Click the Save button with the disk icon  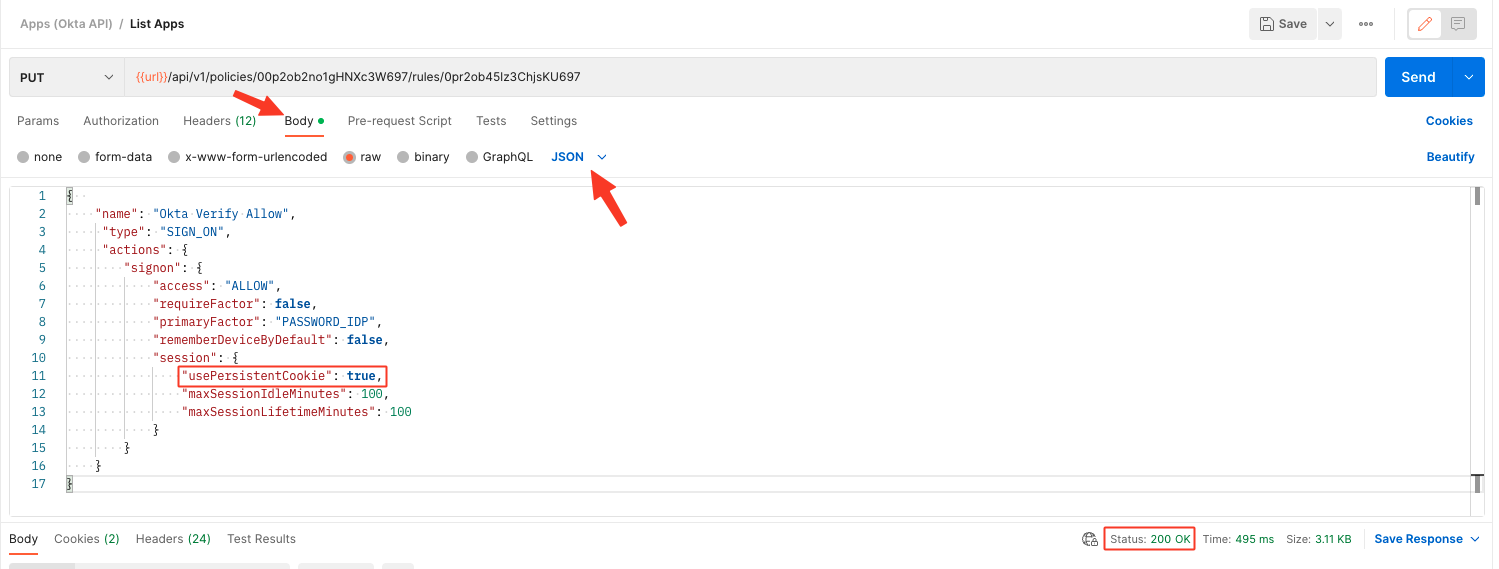click(1283, 24)
